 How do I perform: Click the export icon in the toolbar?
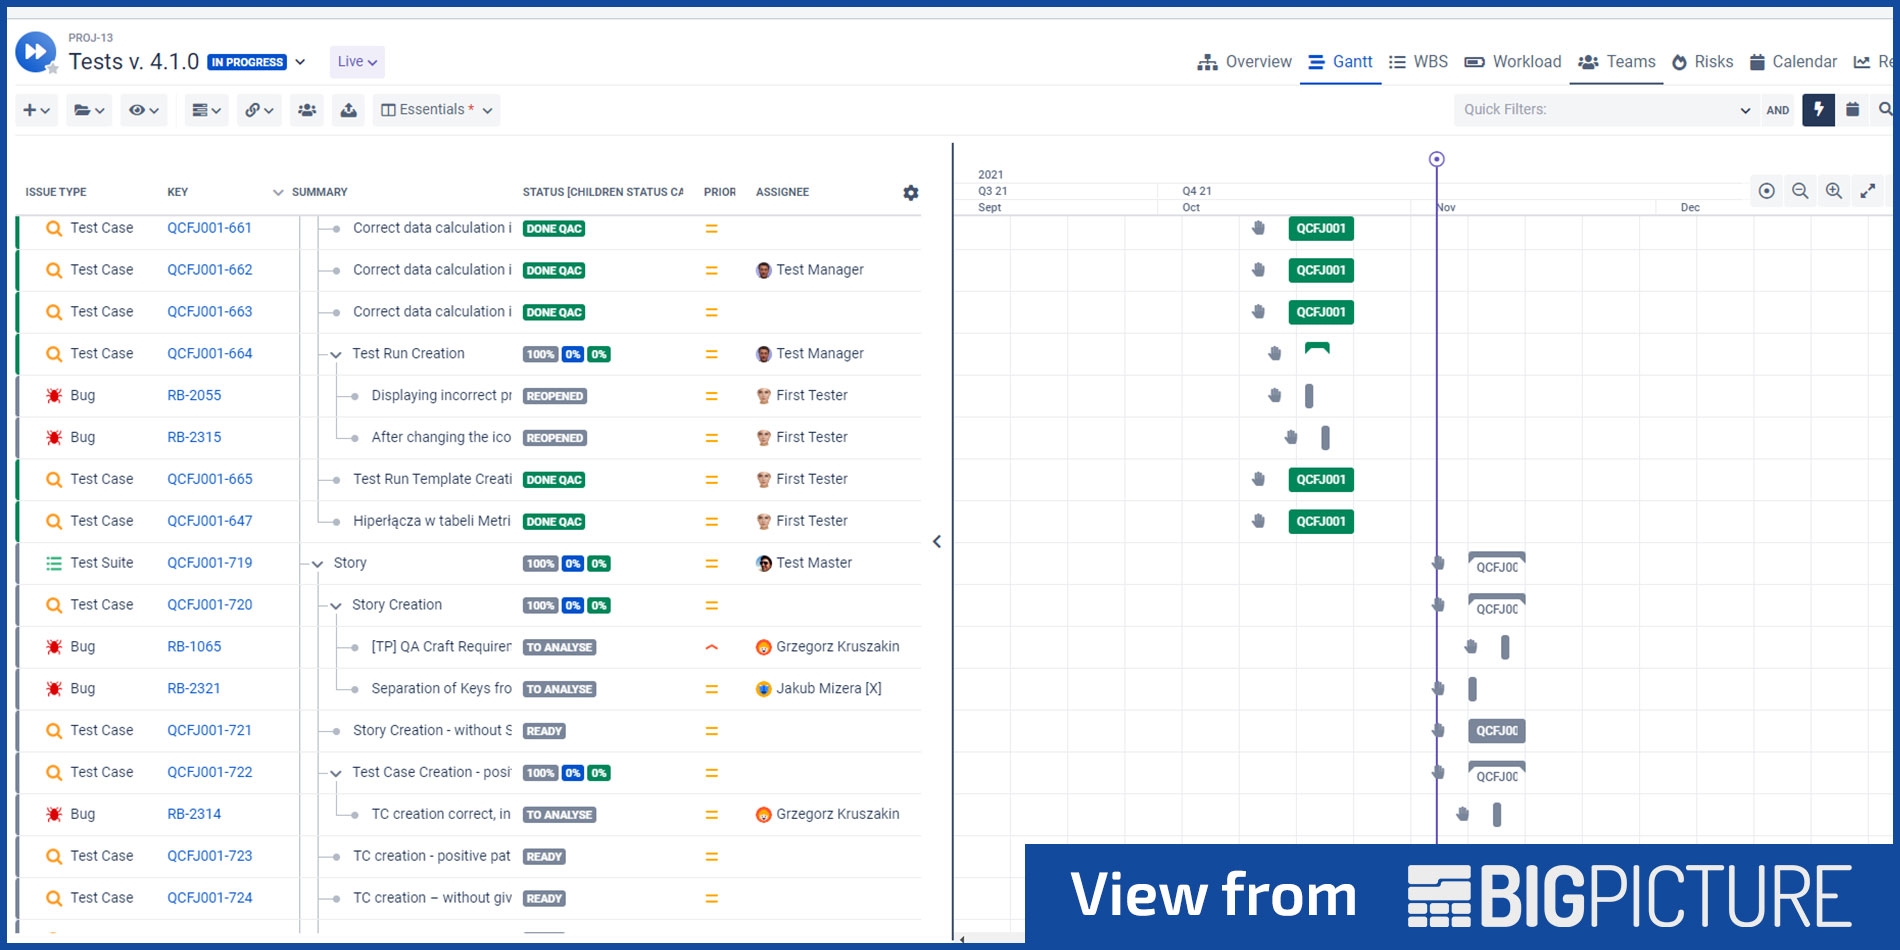point(348,110)
